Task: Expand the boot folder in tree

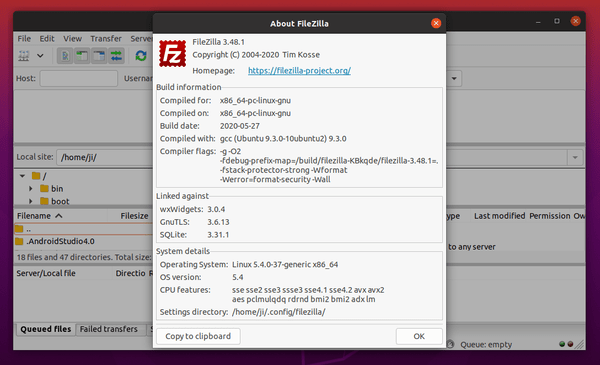Action: pyautogui.click(x=31, y=201)
